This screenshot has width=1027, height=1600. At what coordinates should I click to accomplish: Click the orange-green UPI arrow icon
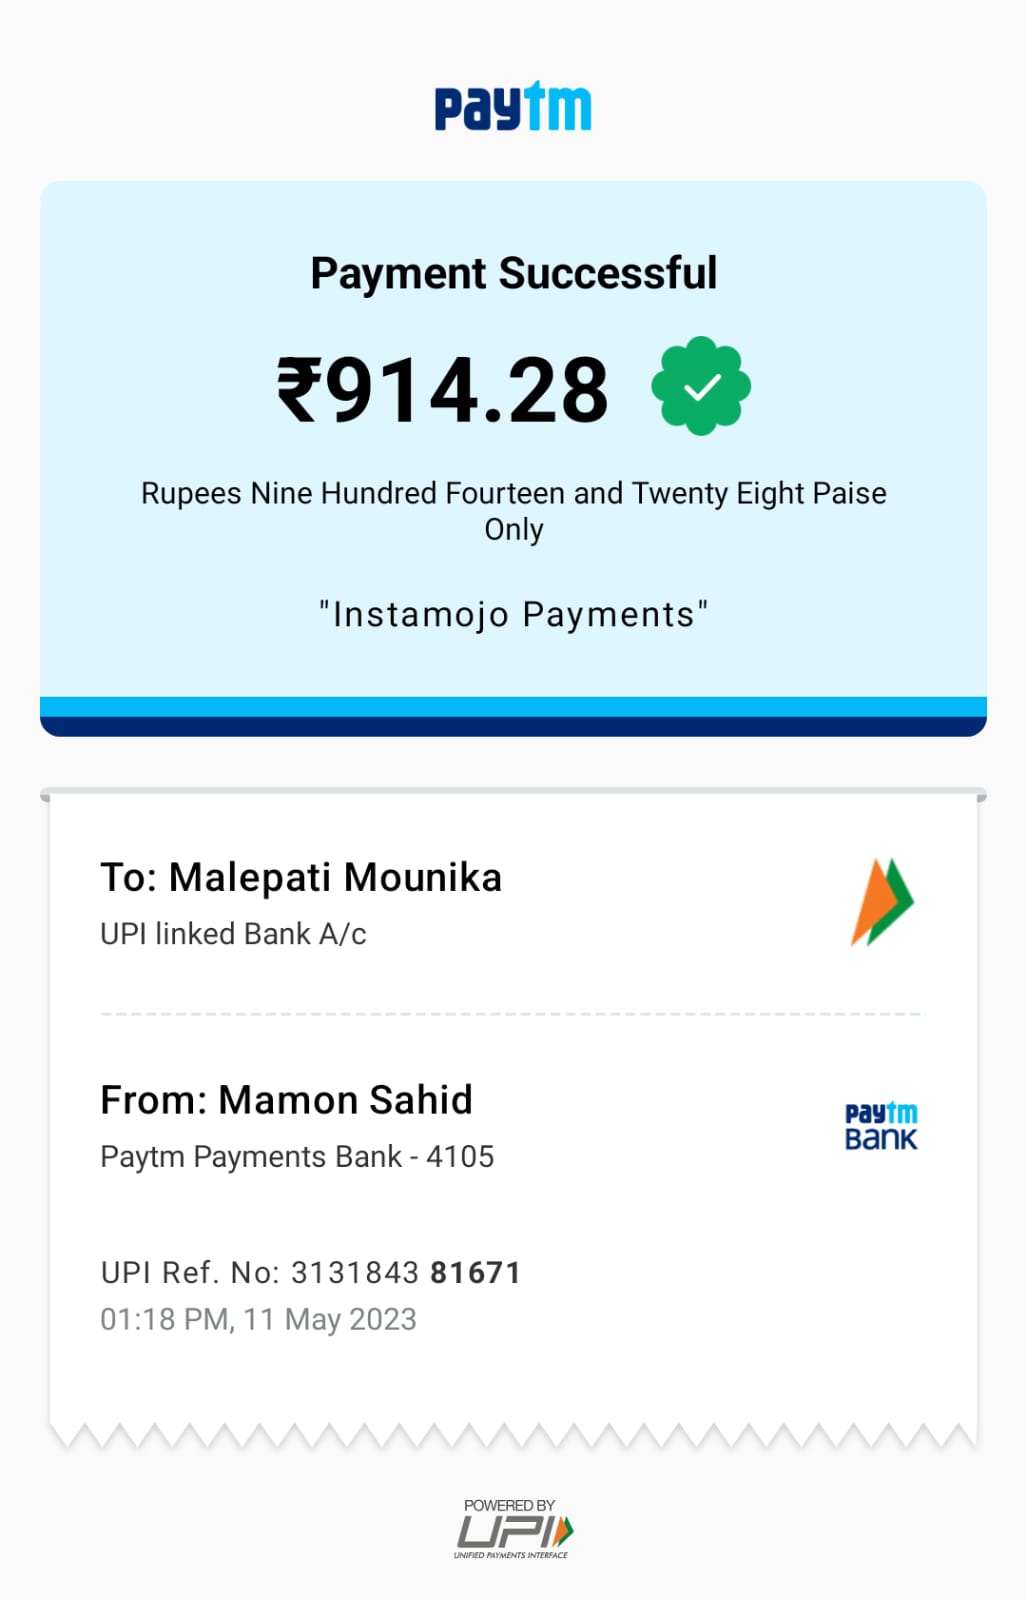click(881, 902)
